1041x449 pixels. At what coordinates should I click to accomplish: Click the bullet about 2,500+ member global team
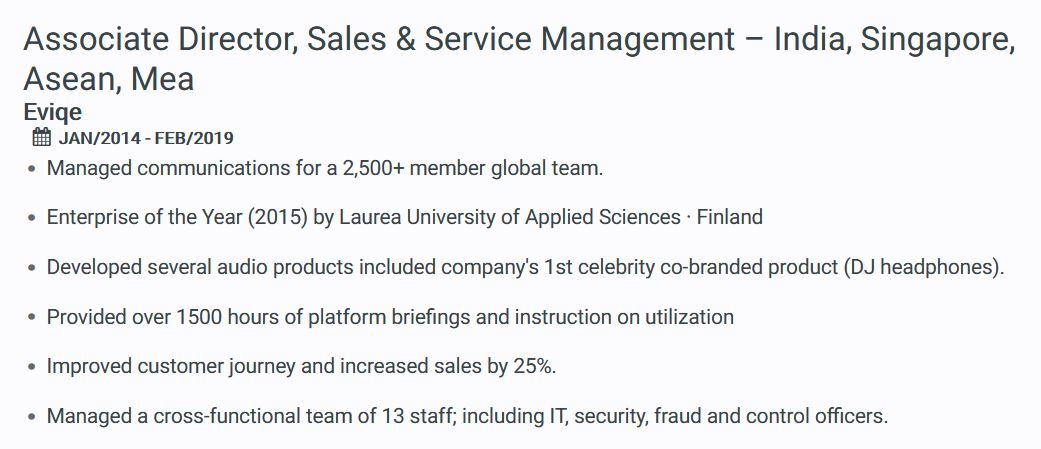point(325,168)
